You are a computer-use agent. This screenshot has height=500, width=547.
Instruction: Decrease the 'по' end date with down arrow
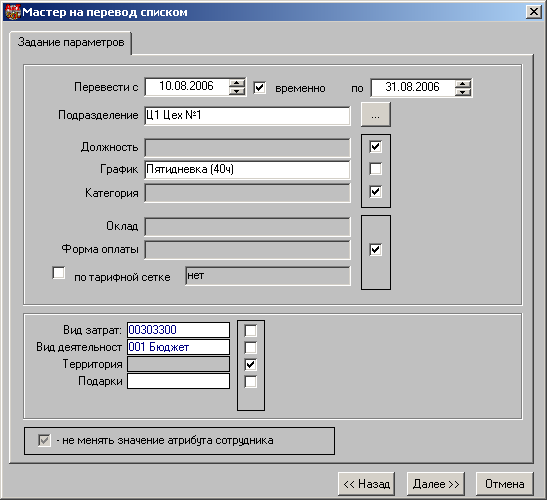(x=463, y=92)
